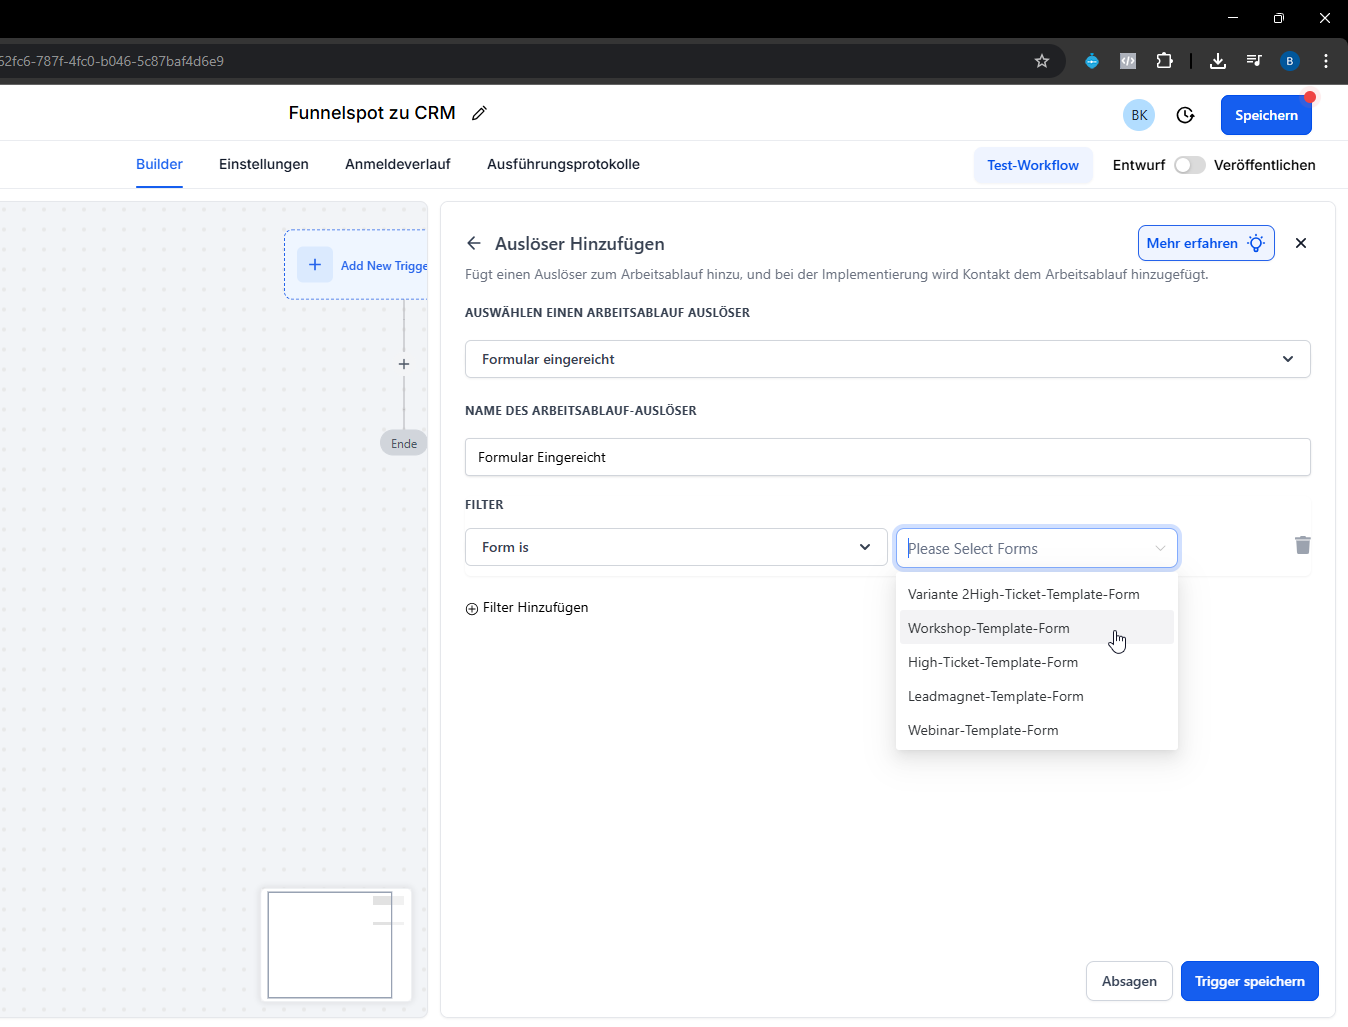Viewport: 1348px width, 1027px height.
Task: Click the plus icon in Add New Trigger
Action: (x=315, y=264)
